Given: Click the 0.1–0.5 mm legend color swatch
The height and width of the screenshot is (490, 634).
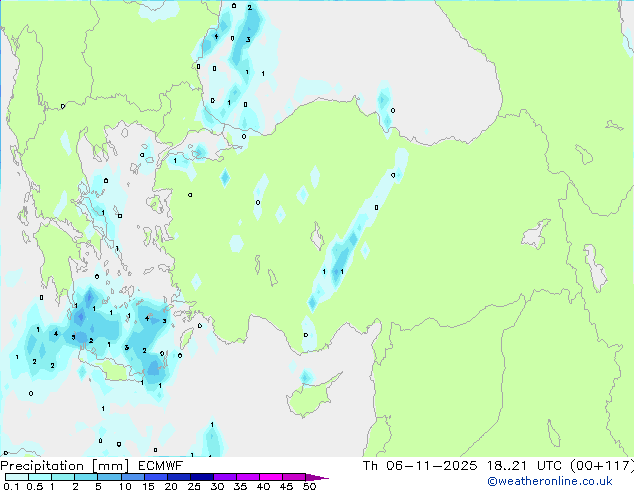Looking at the screenshot, I should click(17, 477).
